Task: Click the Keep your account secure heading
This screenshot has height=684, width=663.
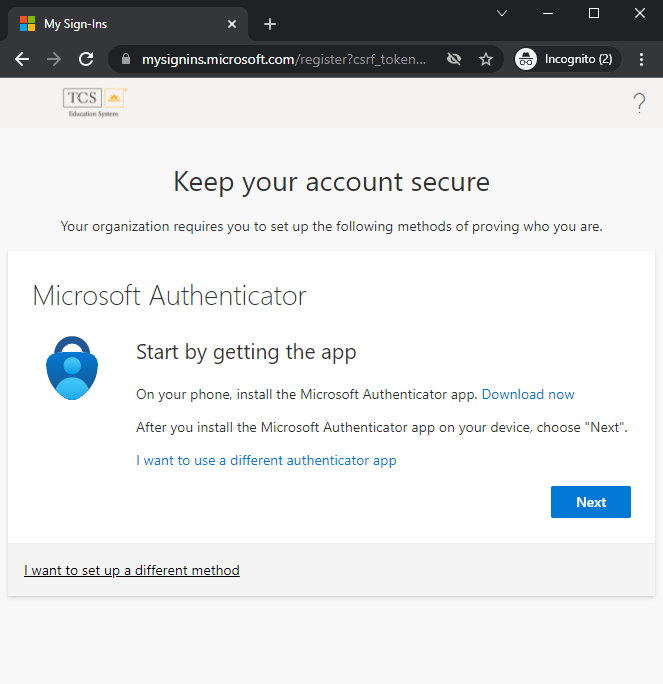Action: click(332, 182)
